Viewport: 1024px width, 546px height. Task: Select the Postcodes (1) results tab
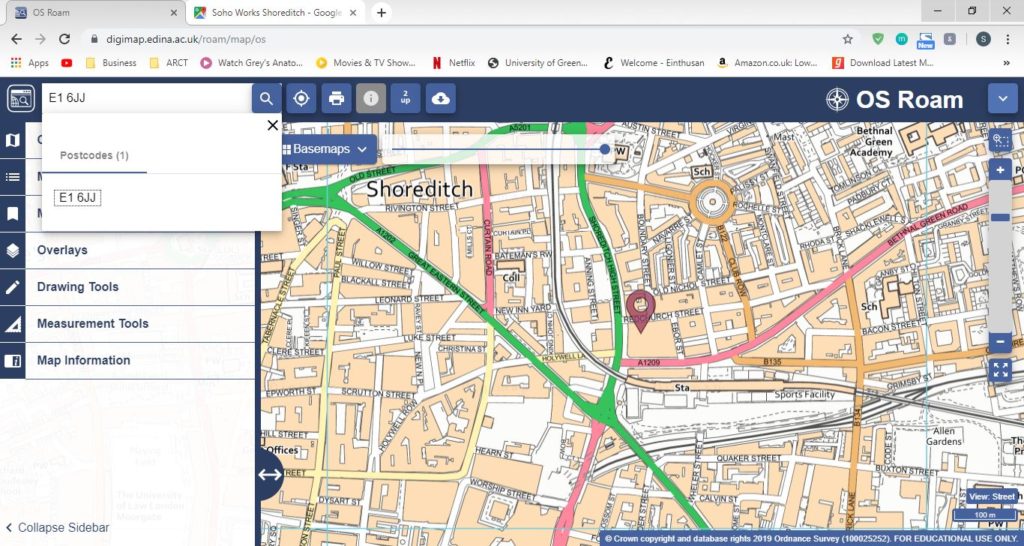pyautogui.click(x=94, y=155)
